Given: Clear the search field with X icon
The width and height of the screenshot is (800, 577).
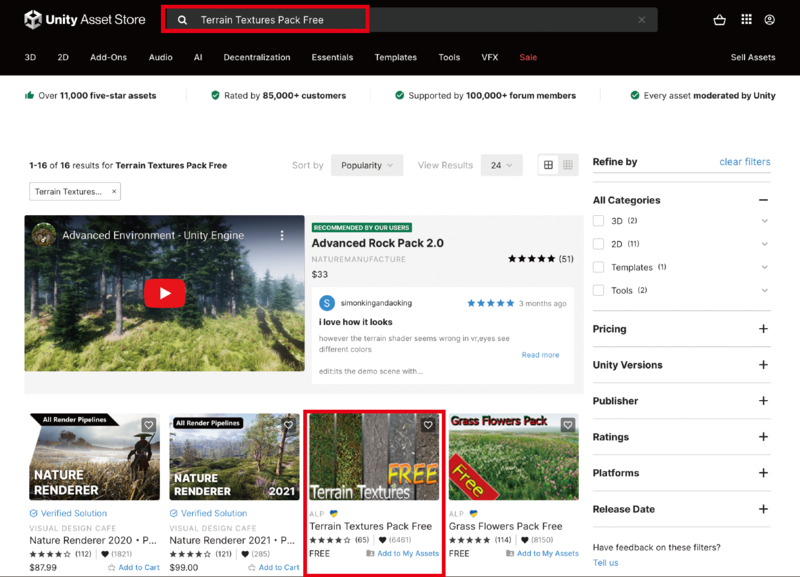Looking at the screenshot, I should 641,20.
